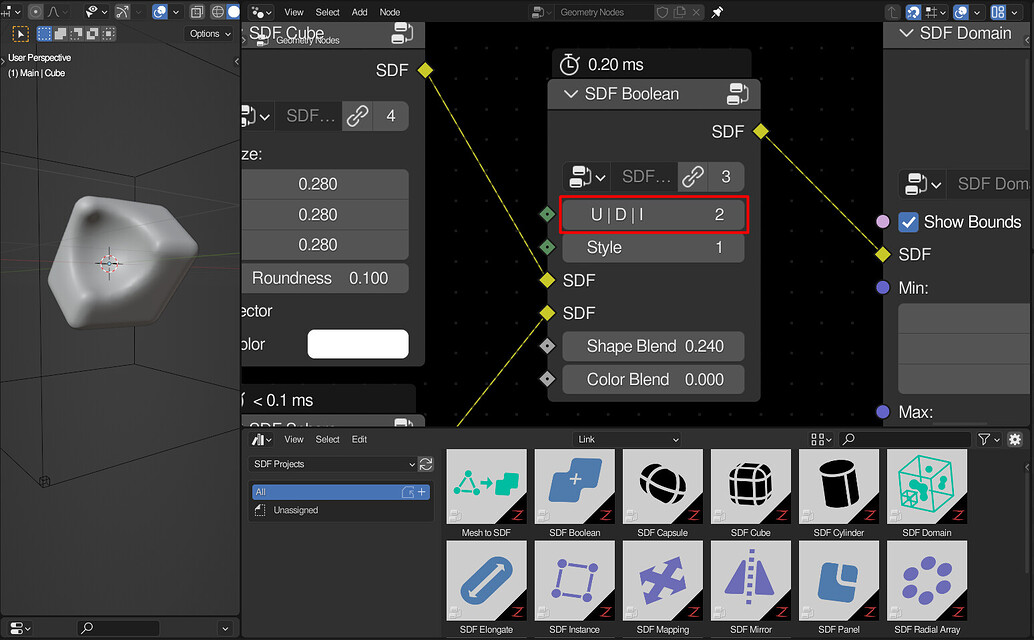Toggle viewport overlays button
The image size is (1034, 640).
(x=160, y=12)
